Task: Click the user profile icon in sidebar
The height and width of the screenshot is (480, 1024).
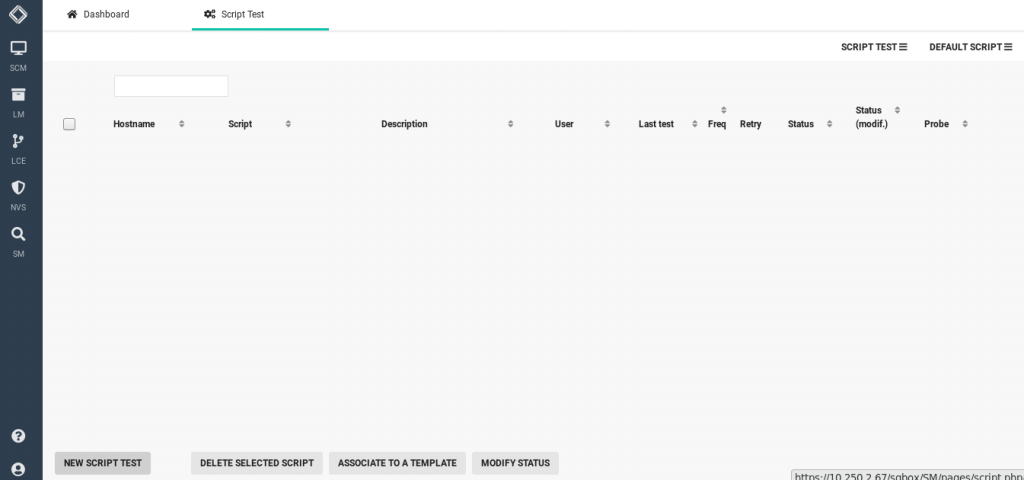Action: tap(18, 469)
